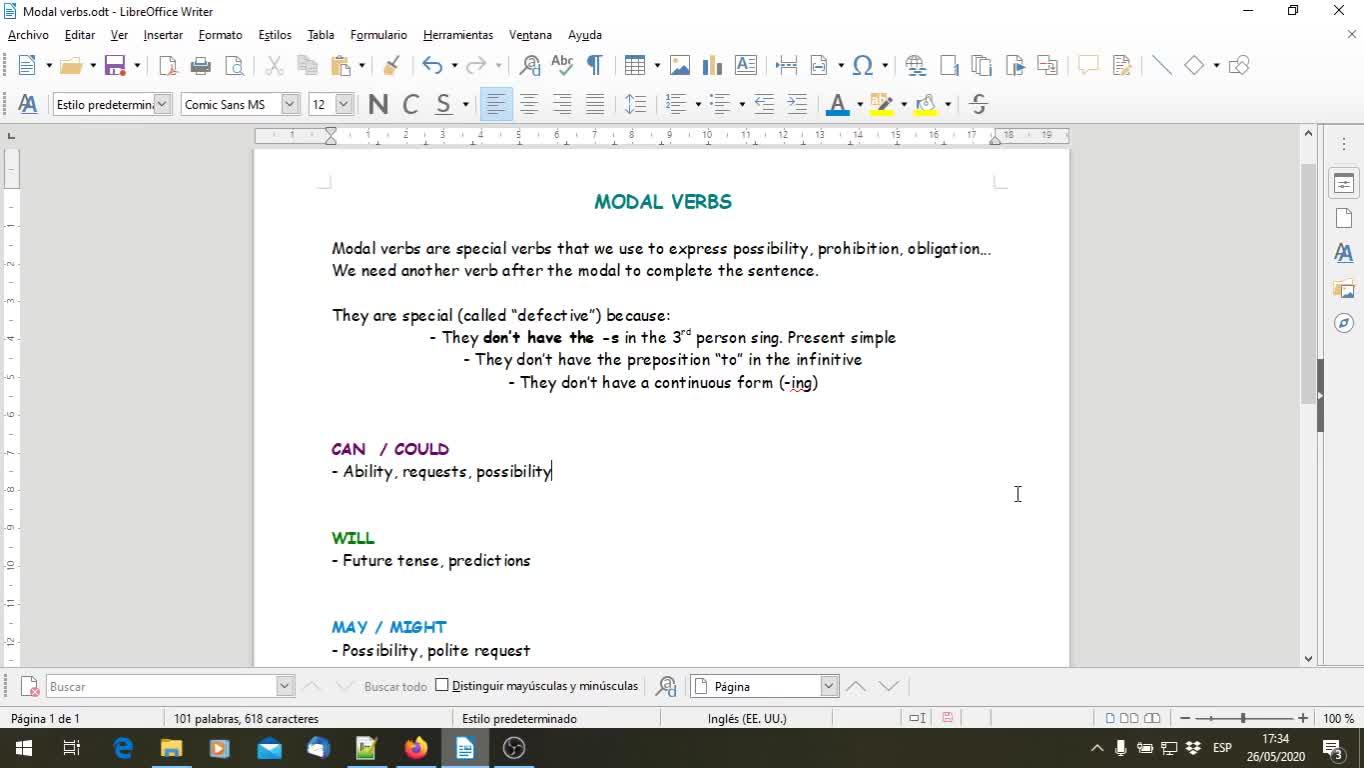Insert special character with the Omega icon

862,66
